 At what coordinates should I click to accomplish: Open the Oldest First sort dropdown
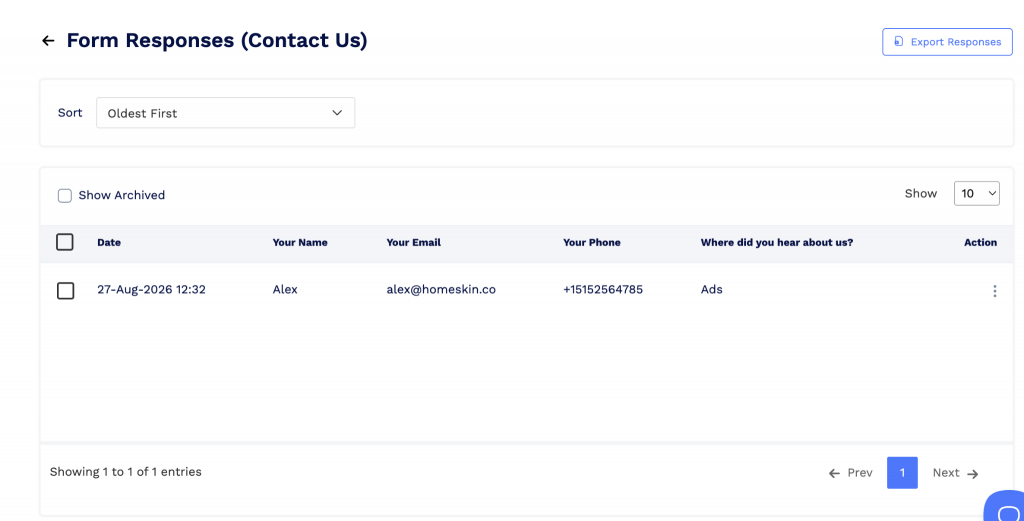click(x=225, y=113)
